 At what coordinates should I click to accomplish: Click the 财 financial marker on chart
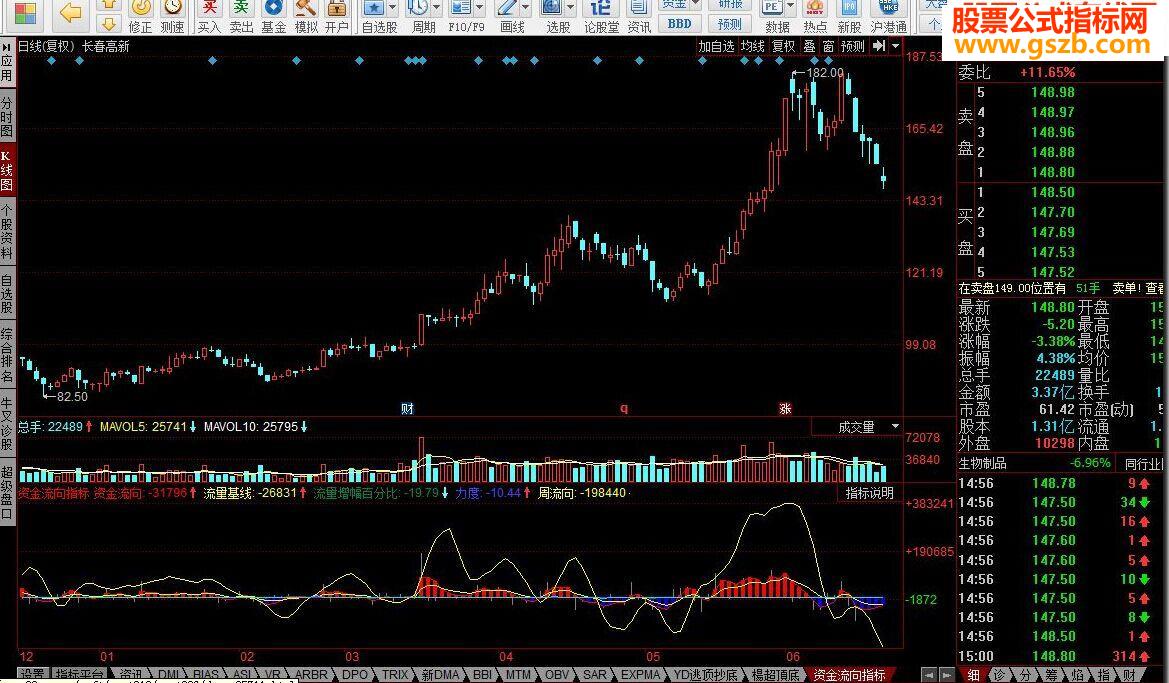click(x=407, y=409)
